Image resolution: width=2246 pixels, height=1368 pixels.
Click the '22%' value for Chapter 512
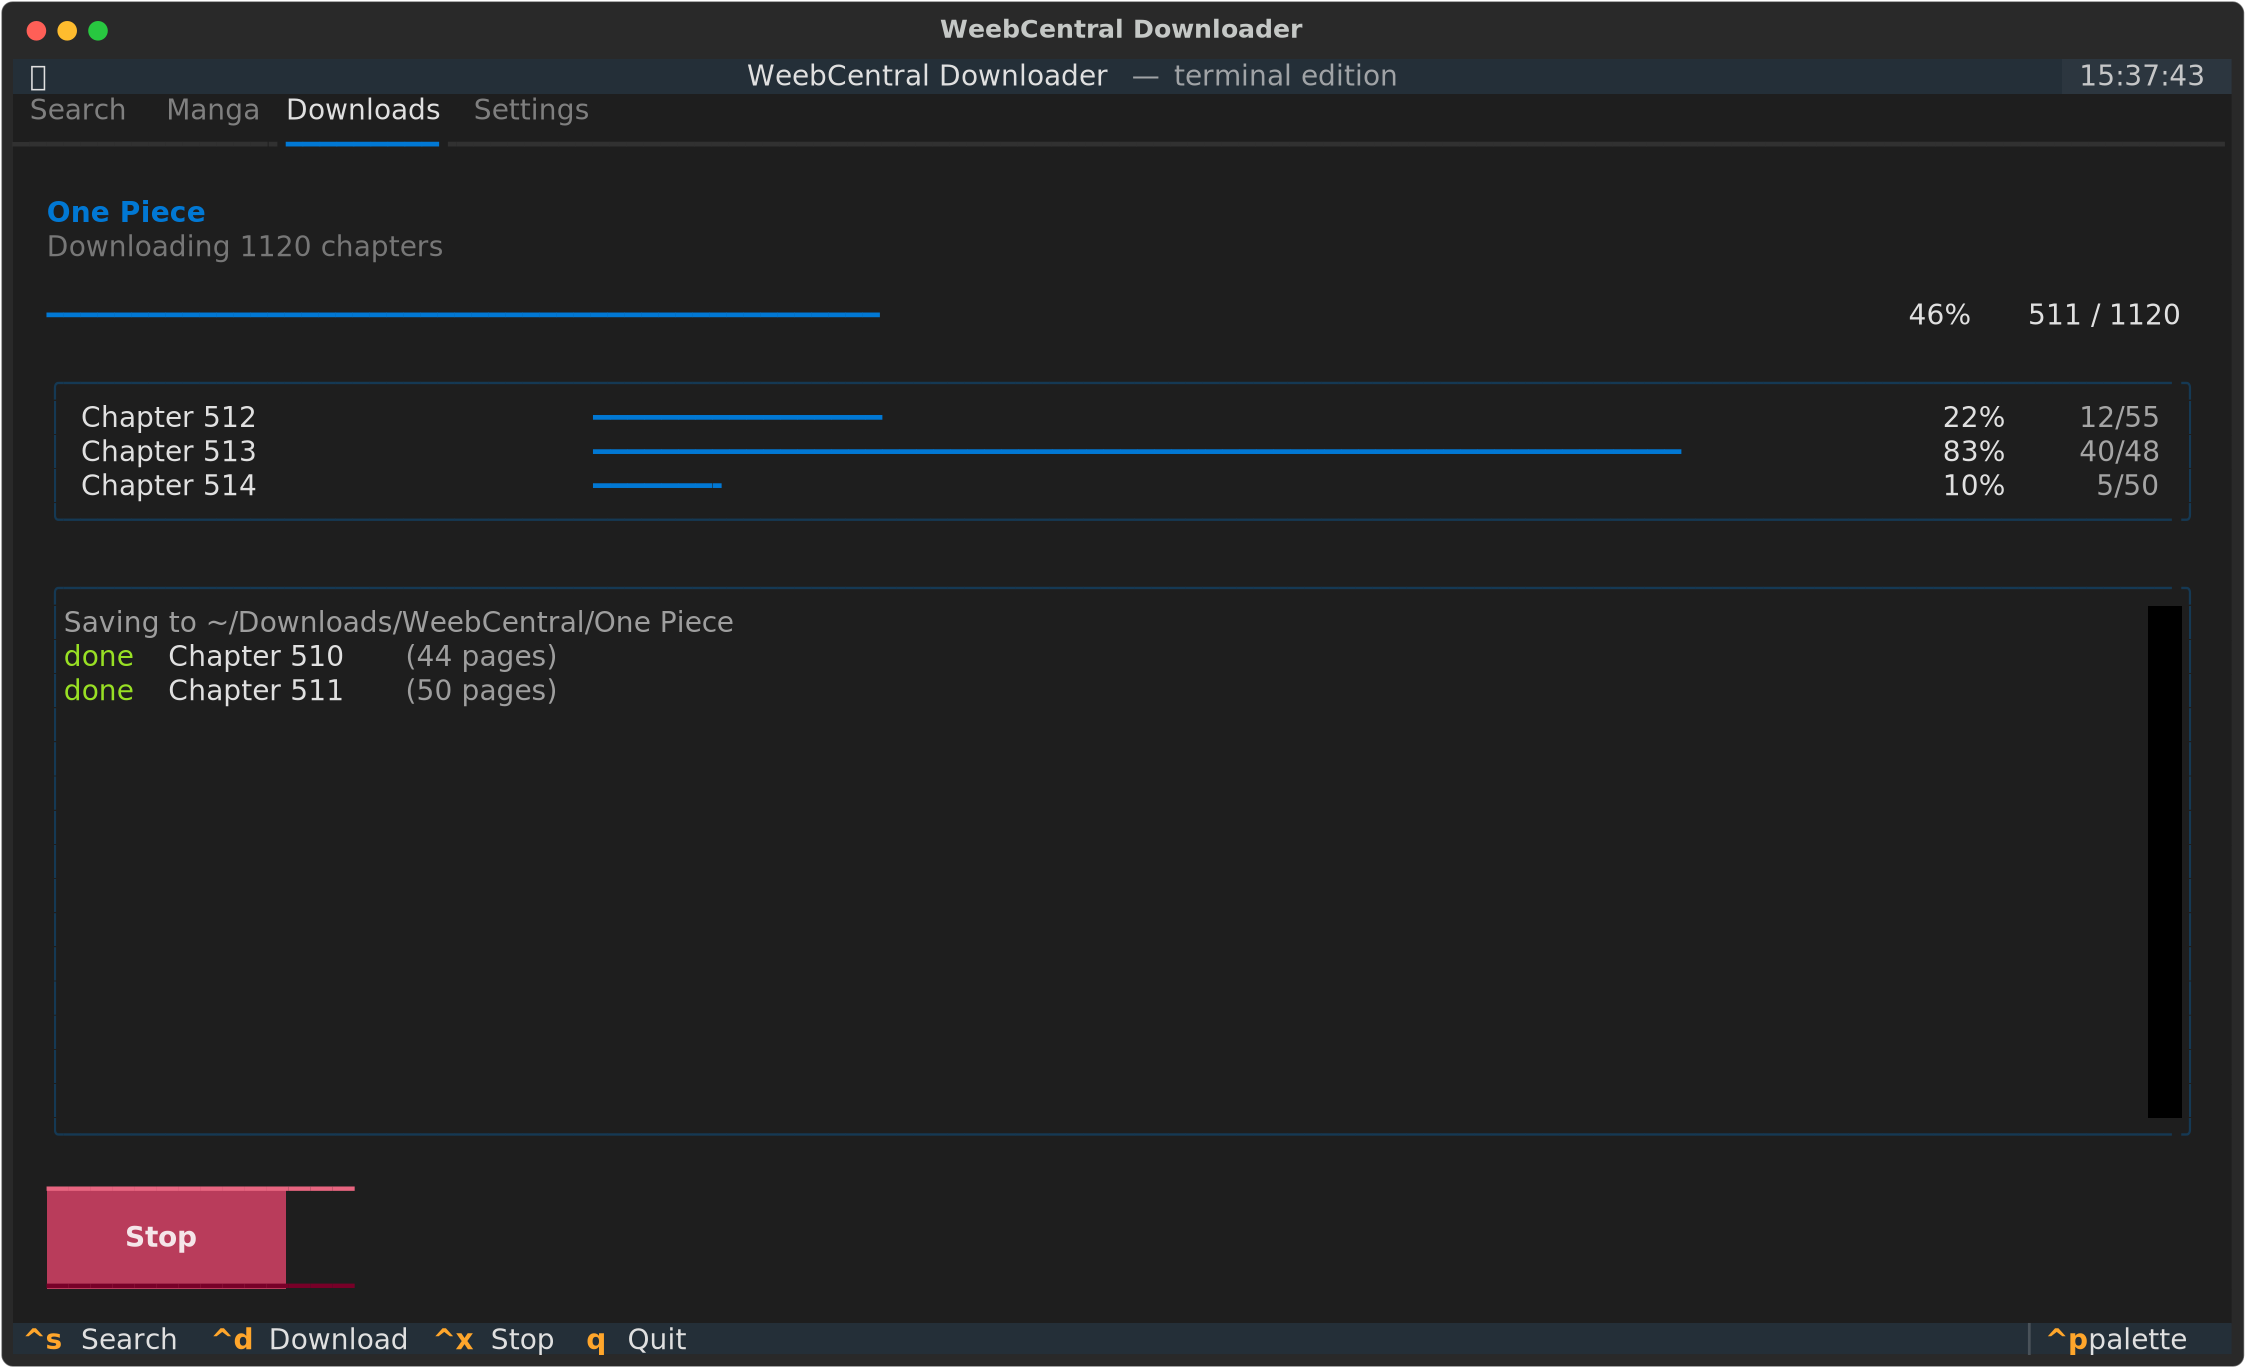click(1973, 417)
